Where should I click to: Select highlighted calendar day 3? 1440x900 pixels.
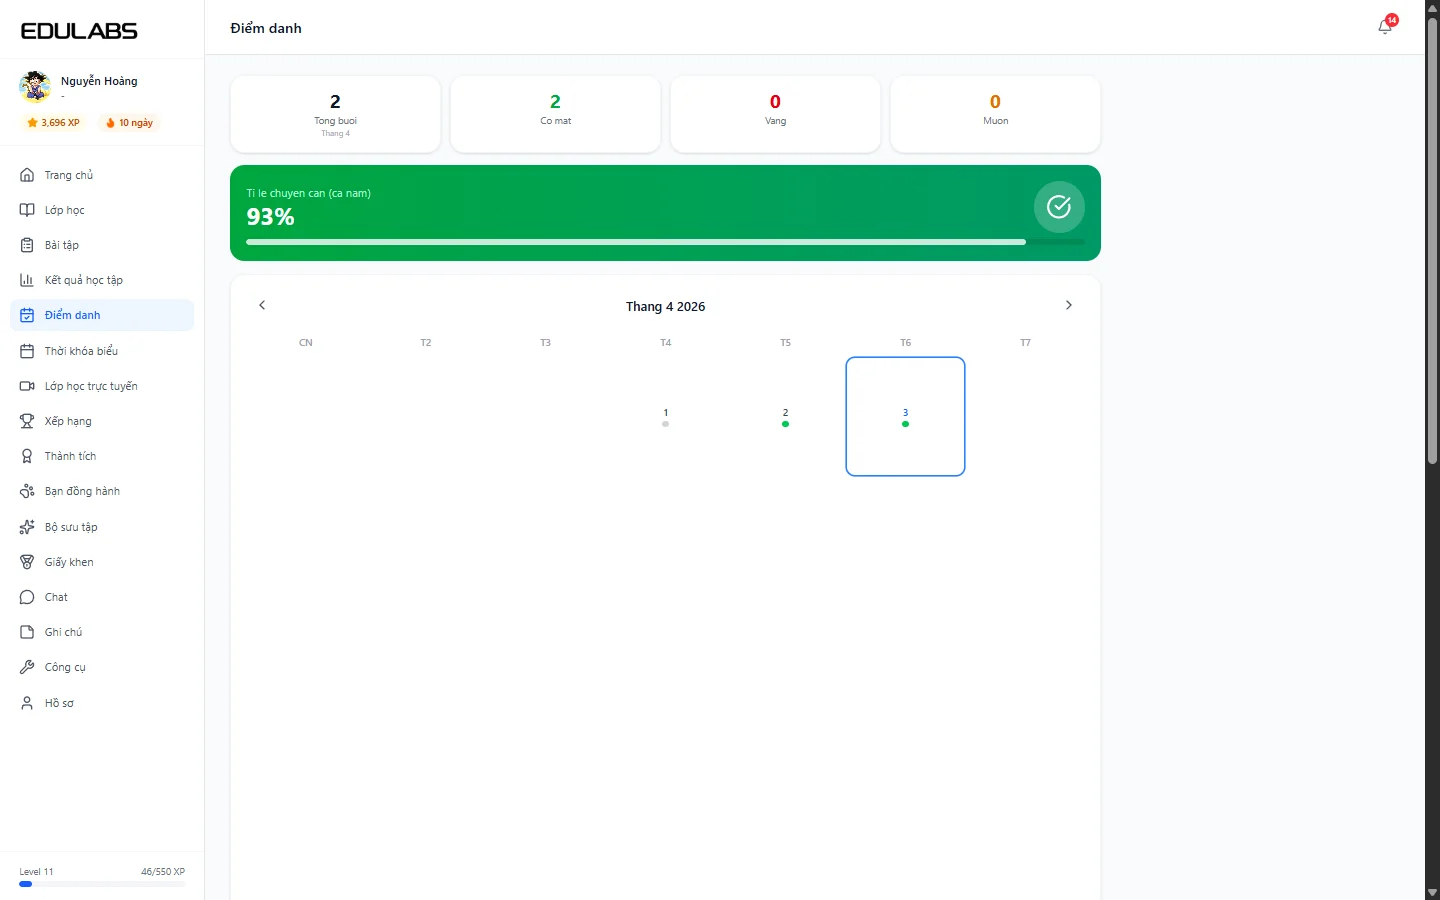point(906,416)
